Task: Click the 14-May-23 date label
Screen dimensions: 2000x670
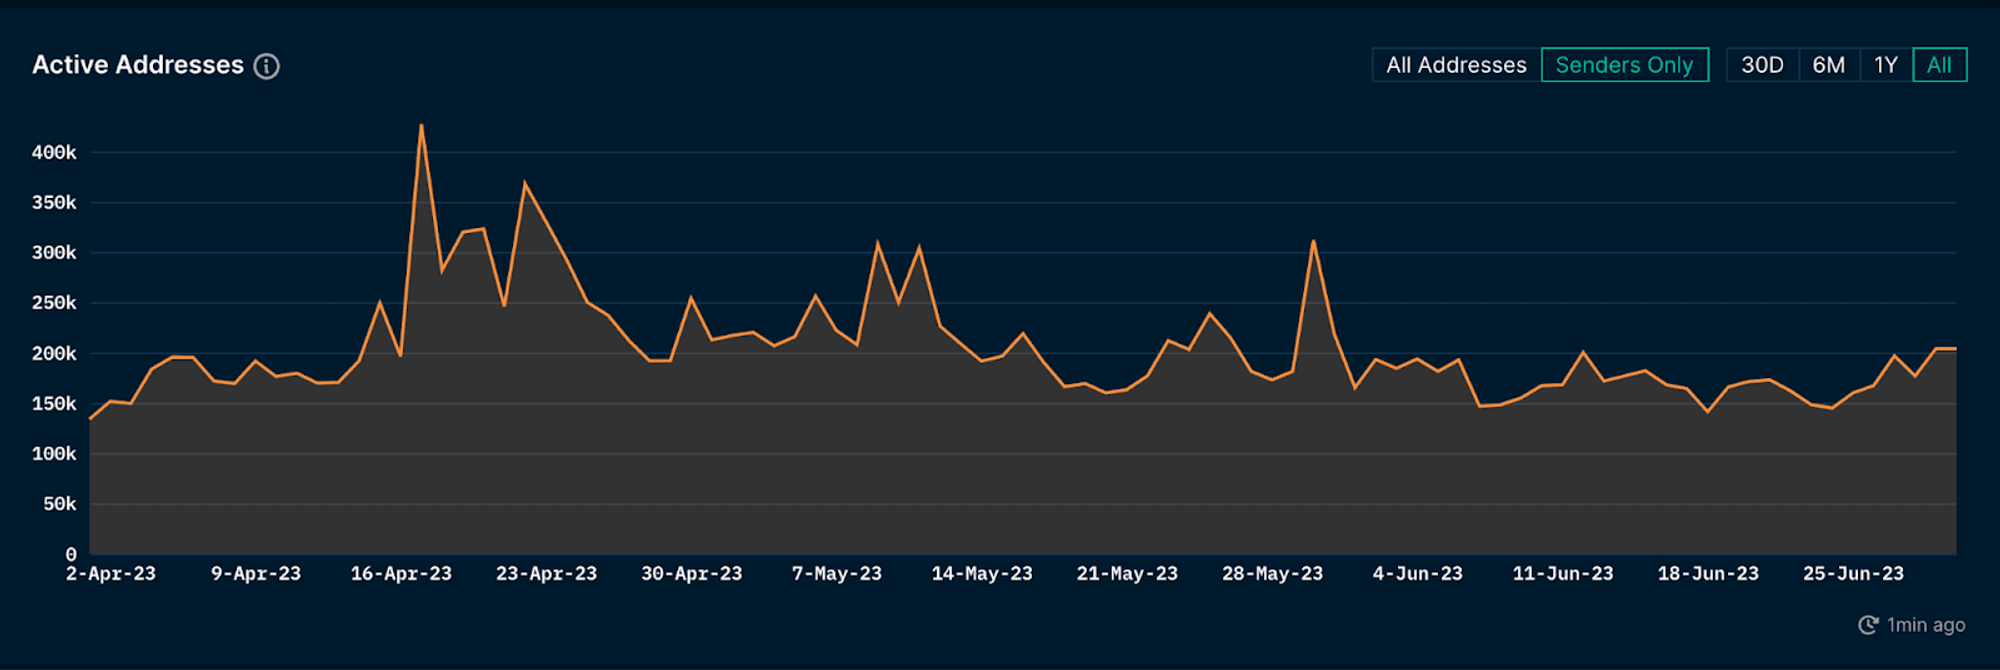Action: [x=982, y=574]
